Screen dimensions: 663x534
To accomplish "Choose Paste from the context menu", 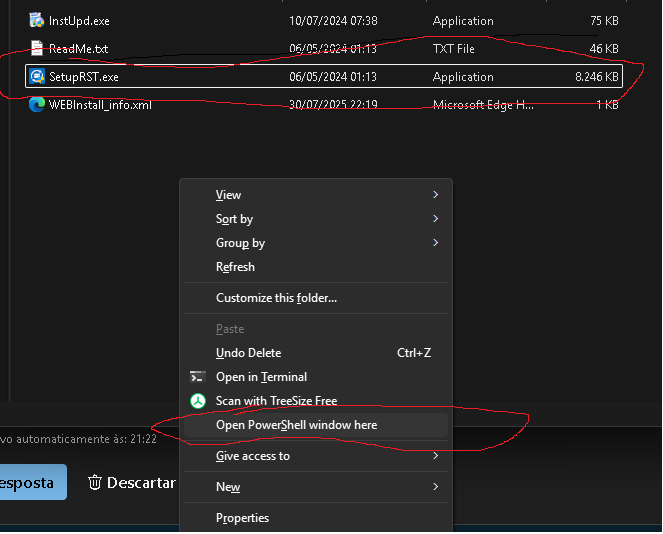I will tap(316, 329).
